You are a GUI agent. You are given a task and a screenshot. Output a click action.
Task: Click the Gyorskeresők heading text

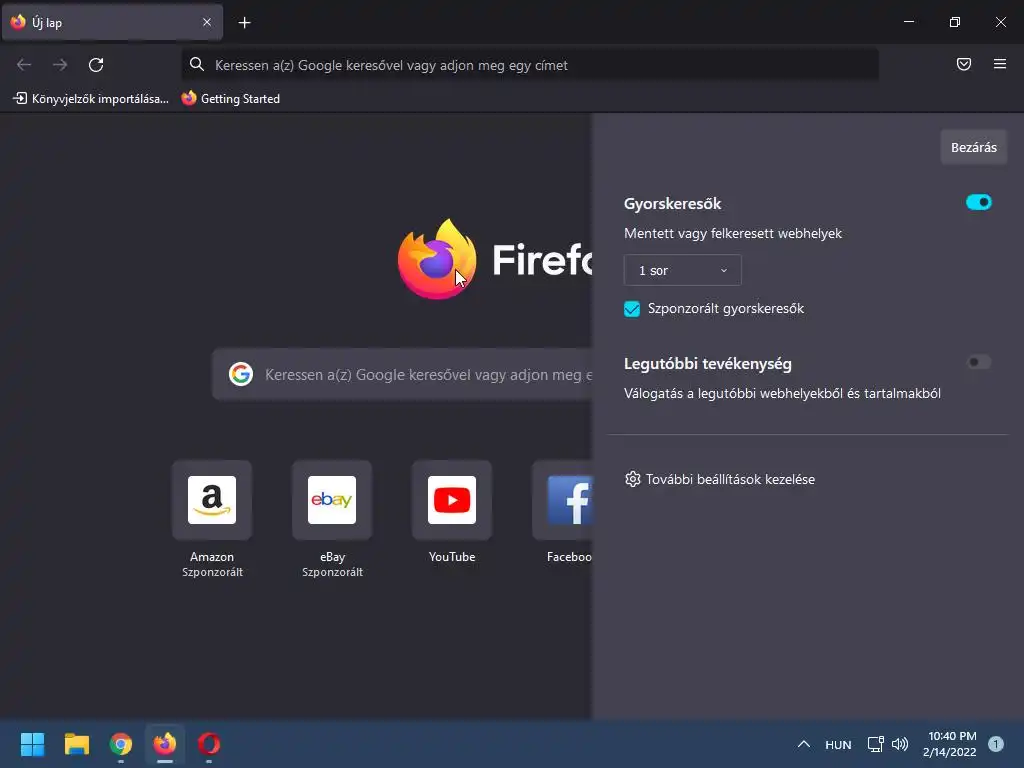(x=672, y=204)
